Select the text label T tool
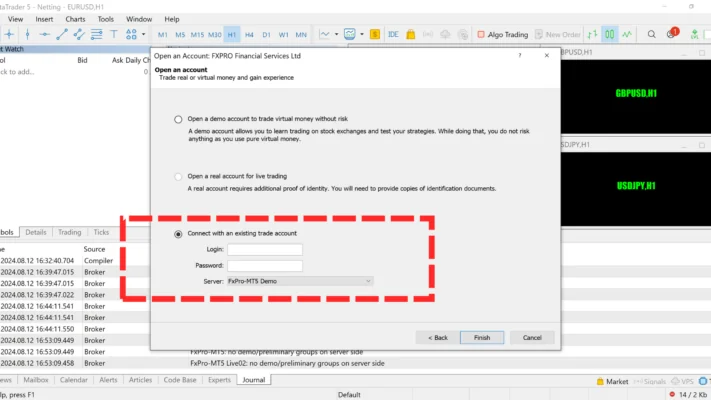 point(114,34)
